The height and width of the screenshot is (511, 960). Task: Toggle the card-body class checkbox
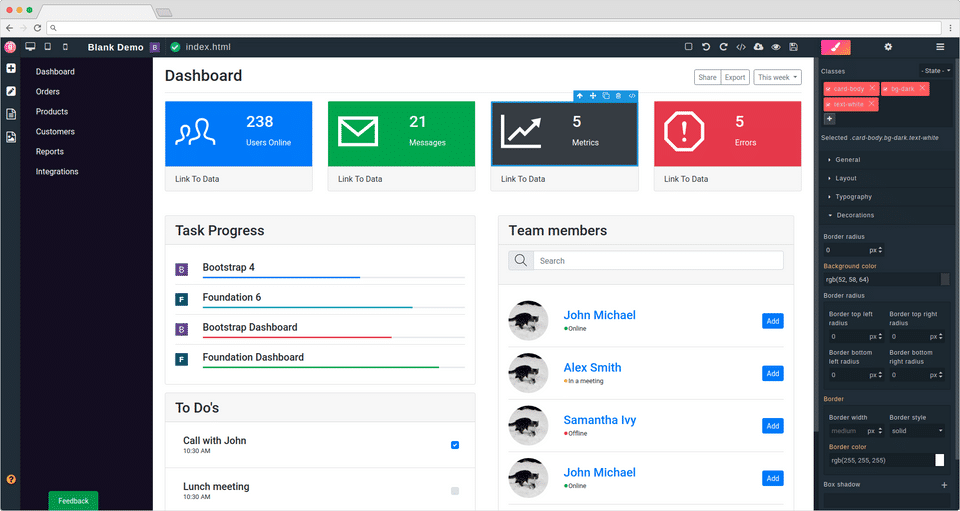[x=828, y=89]
